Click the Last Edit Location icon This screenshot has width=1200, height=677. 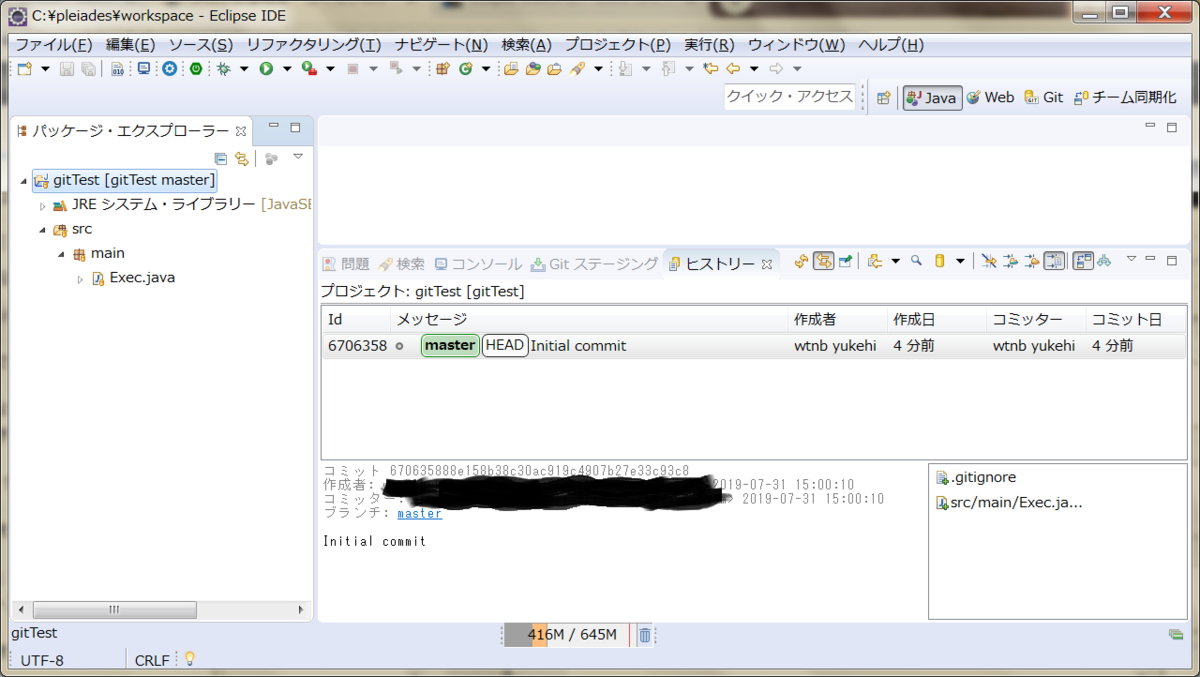711,69
